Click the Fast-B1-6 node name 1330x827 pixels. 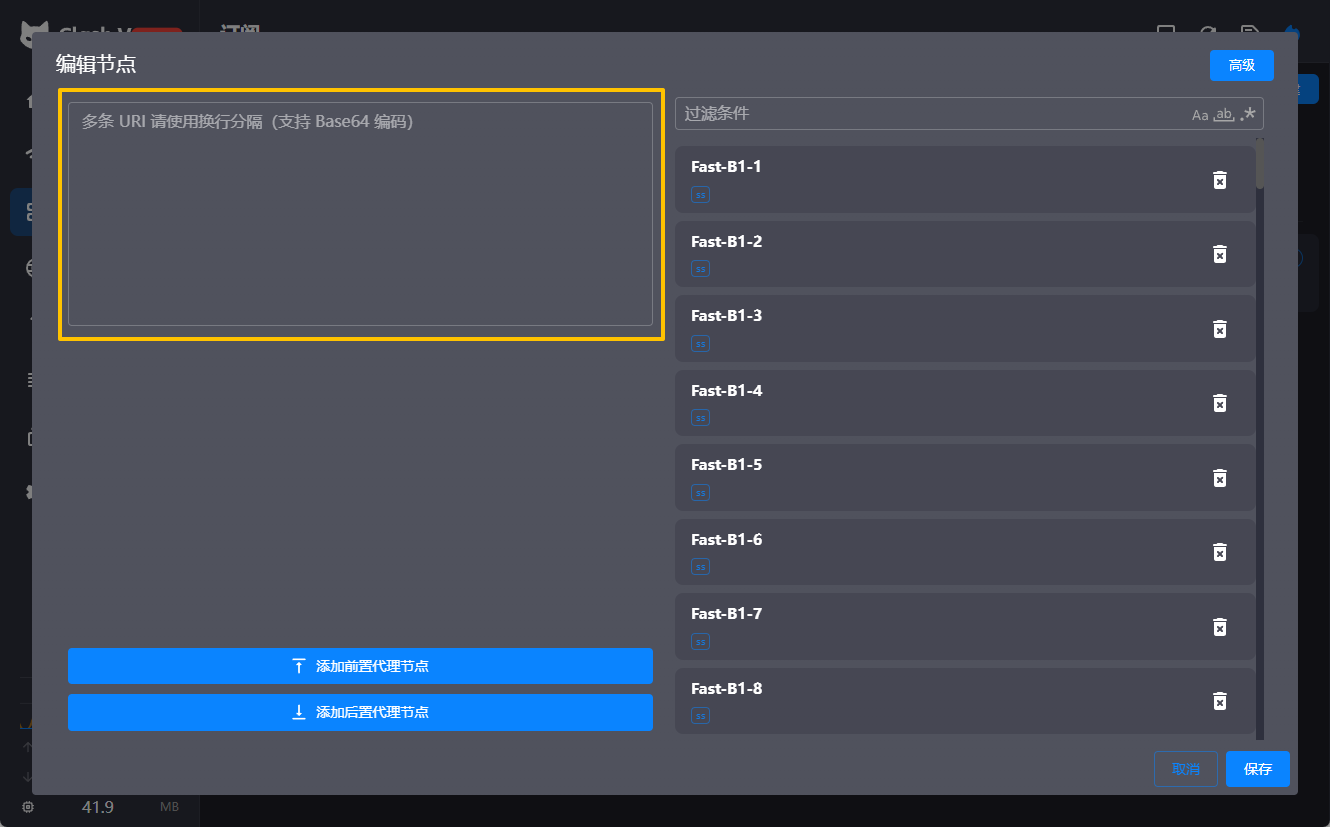(x=726, y=539)
